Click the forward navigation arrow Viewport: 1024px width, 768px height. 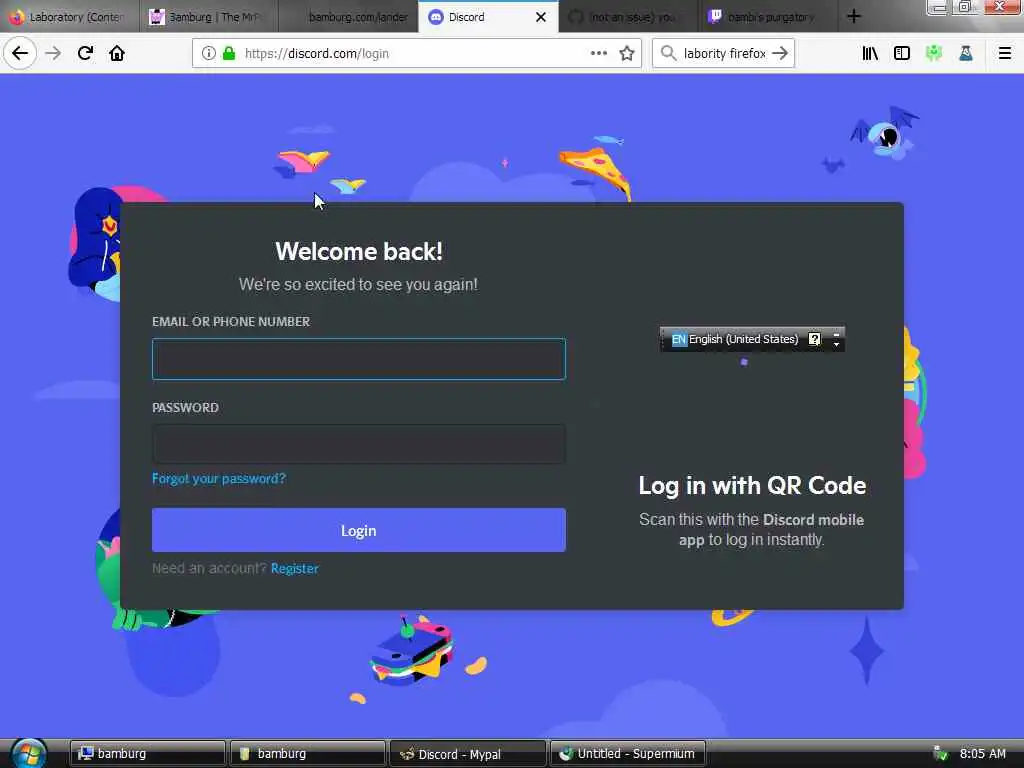(x=53, y=53)
